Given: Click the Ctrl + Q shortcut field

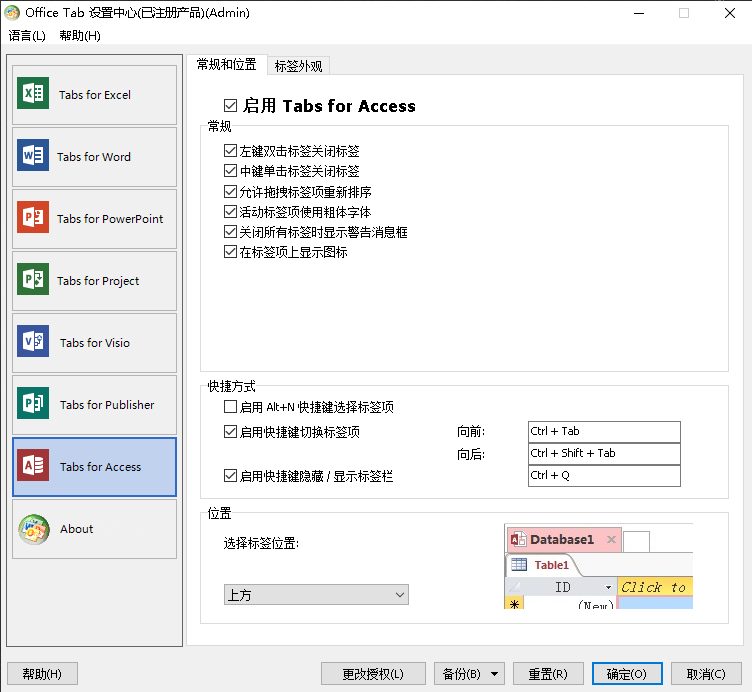Looking at the screenshot, I should coord(604,476).
